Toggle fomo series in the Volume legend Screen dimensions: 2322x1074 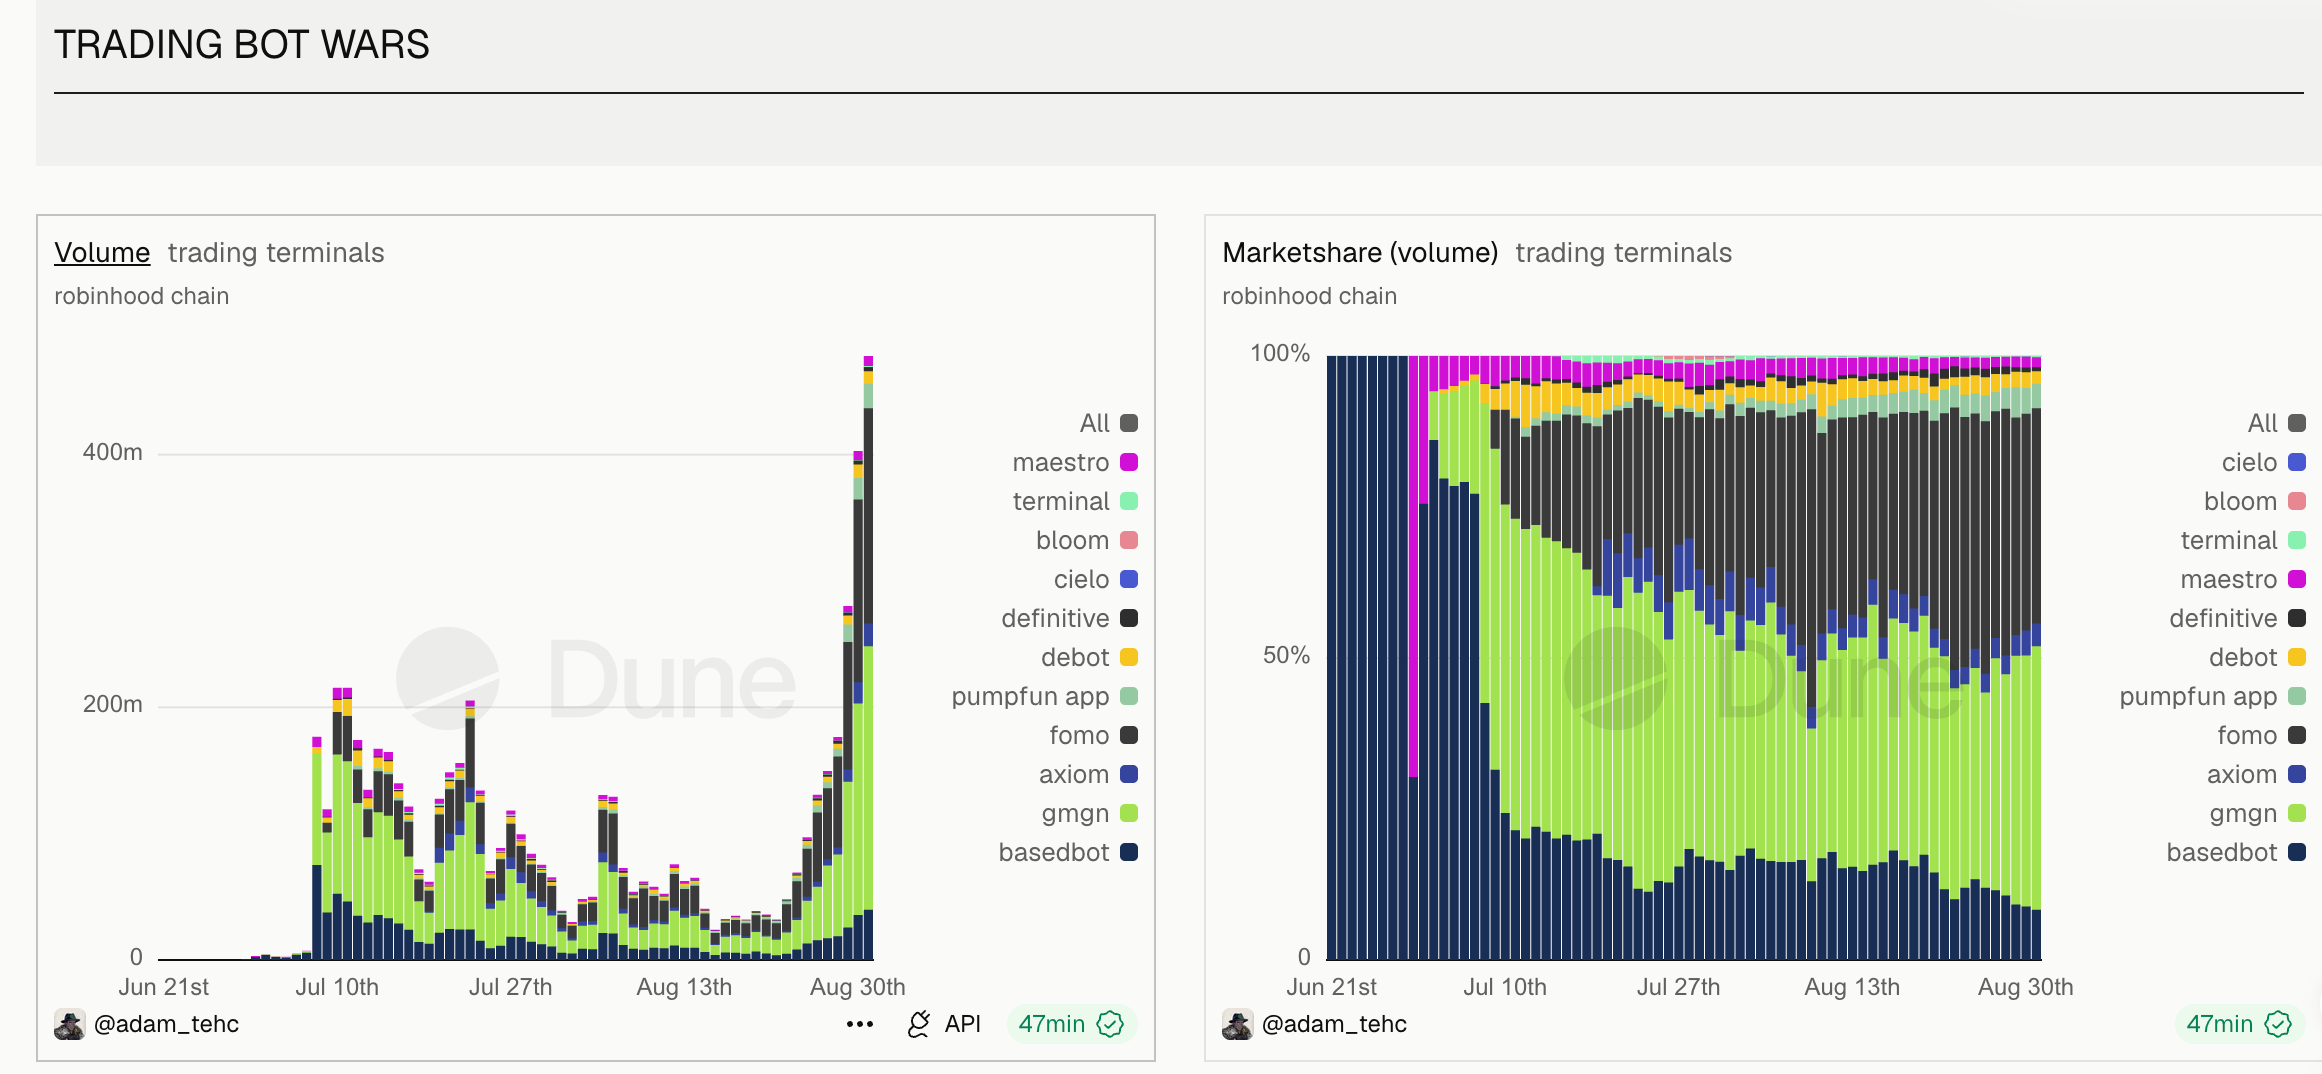click(1094, 735)
